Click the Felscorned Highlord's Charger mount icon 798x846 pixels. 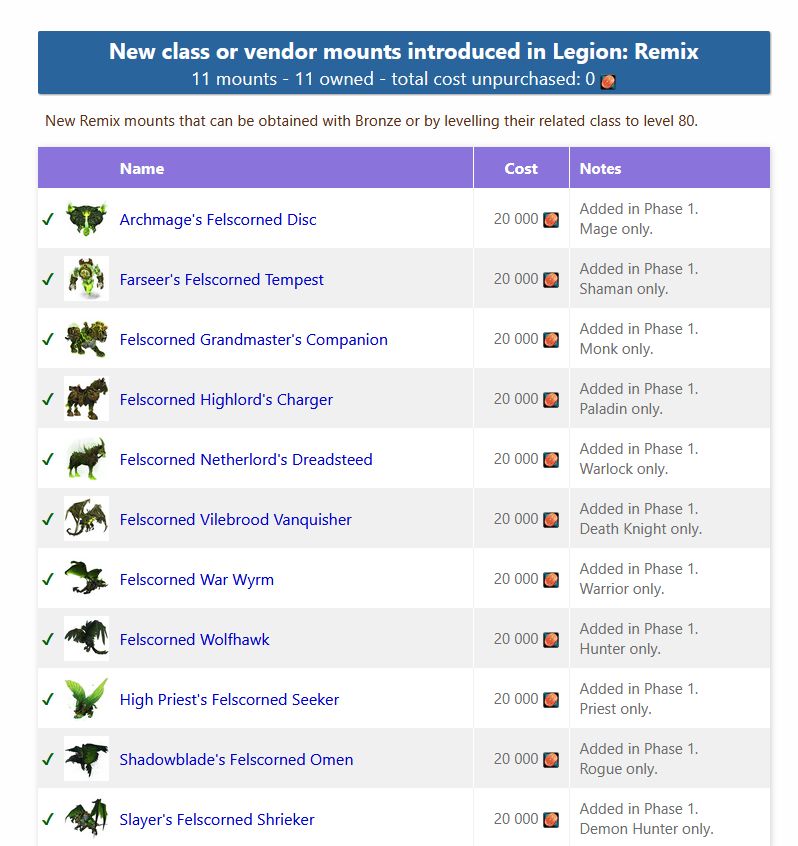coord(86,398)
